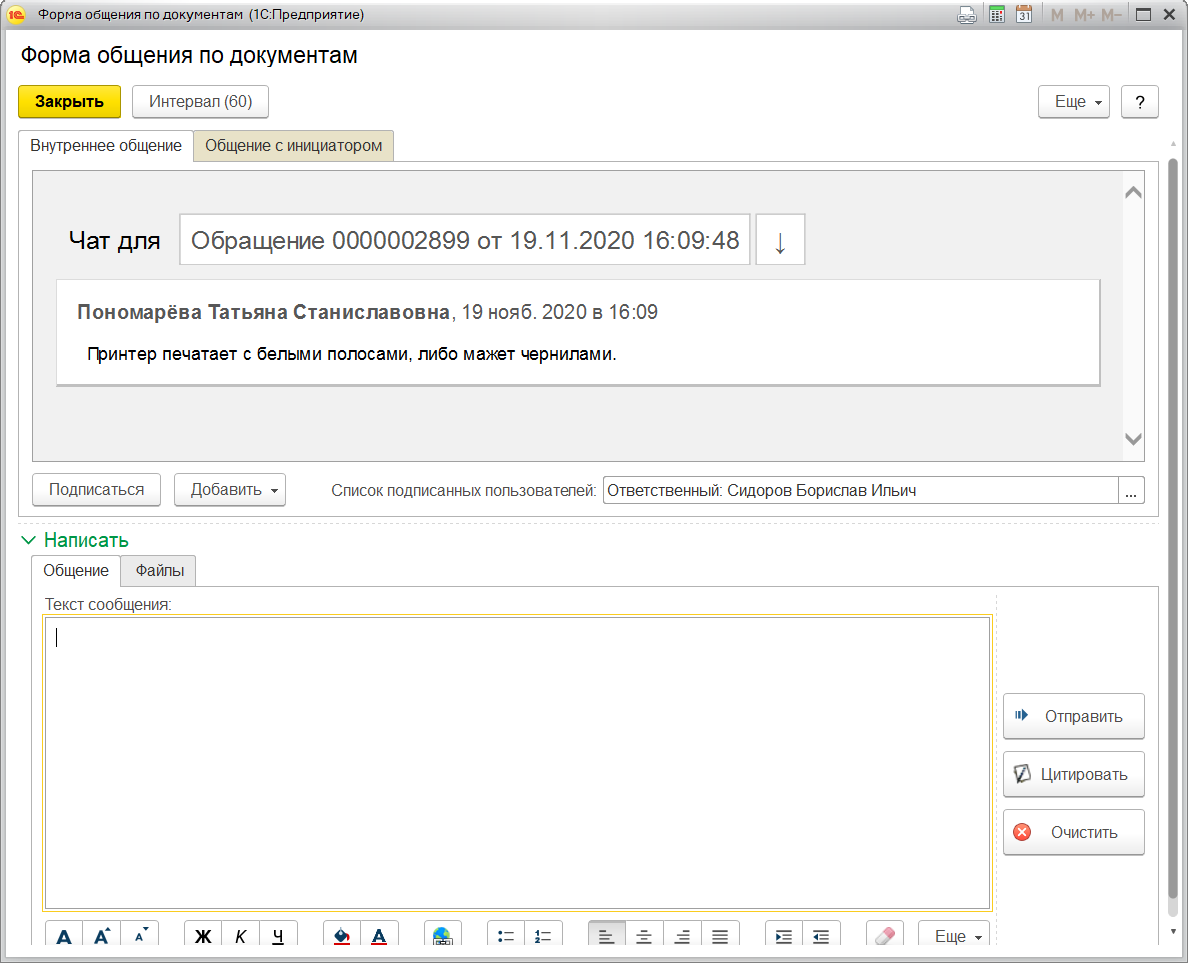
Task: Select the Общение tab
Action: point(76,571)
